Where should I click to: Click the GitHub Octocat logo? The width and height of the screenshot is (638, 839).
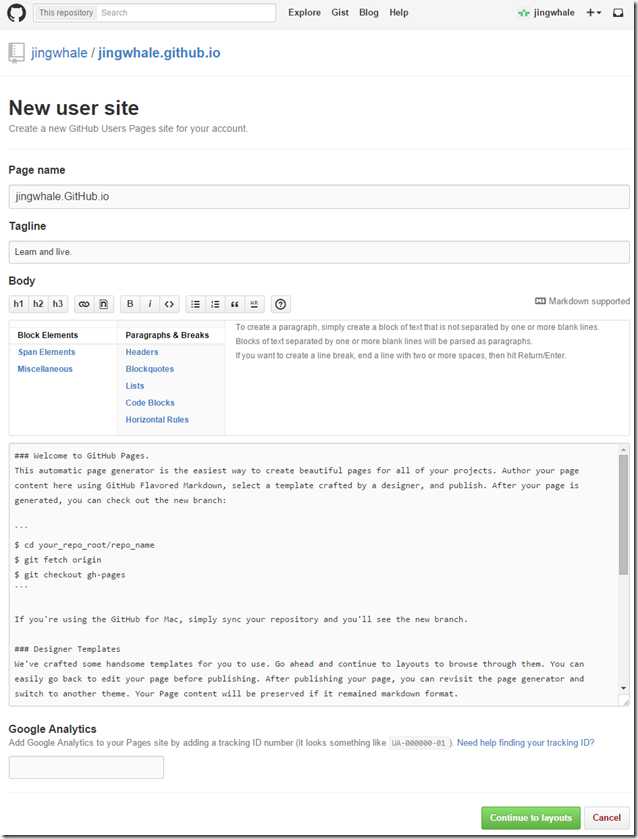coord(17,12)
